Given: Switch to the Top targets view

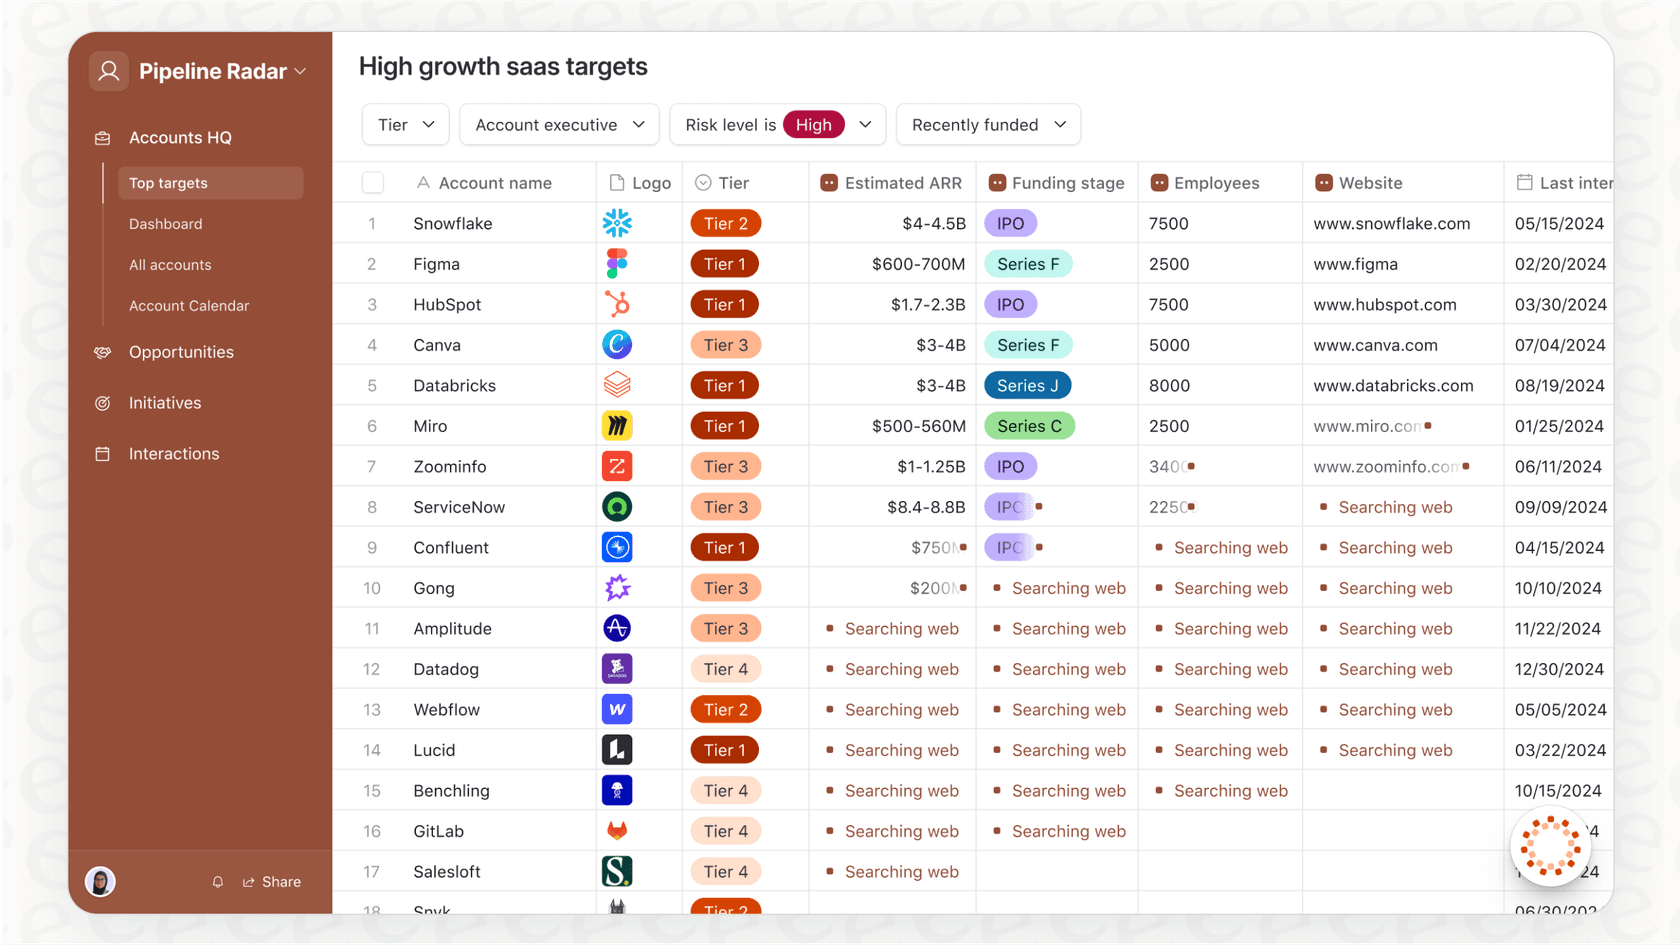Looking at the screenshot, I should click(x=168, y=183).
